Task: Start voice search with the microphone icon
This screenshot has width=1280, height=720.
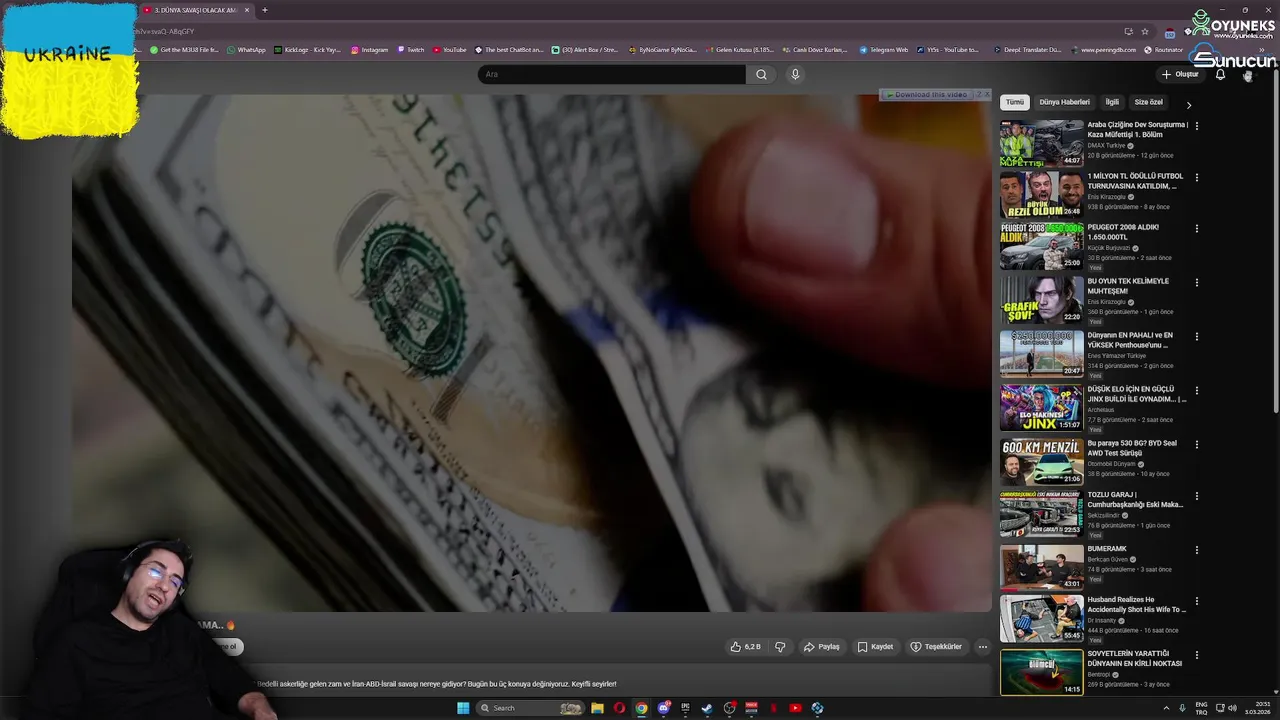Action: 795,74
